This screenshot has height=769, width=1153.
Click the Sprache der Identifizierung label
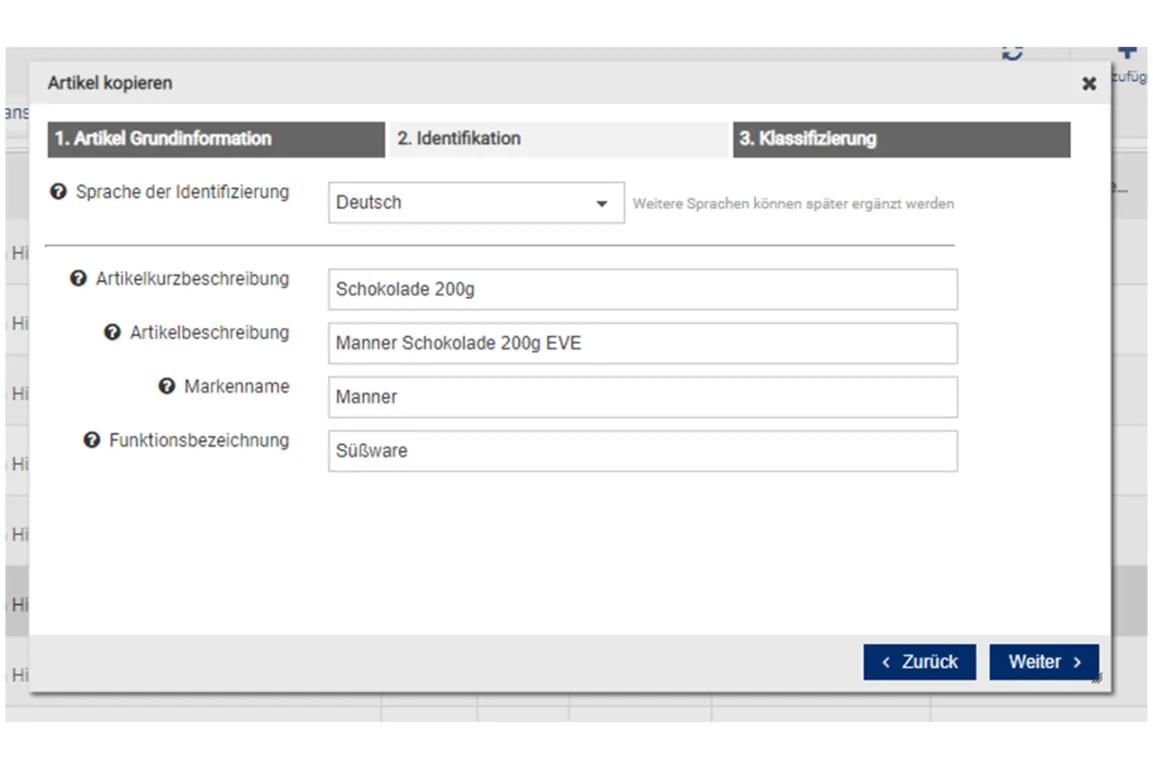coord(182,192)
